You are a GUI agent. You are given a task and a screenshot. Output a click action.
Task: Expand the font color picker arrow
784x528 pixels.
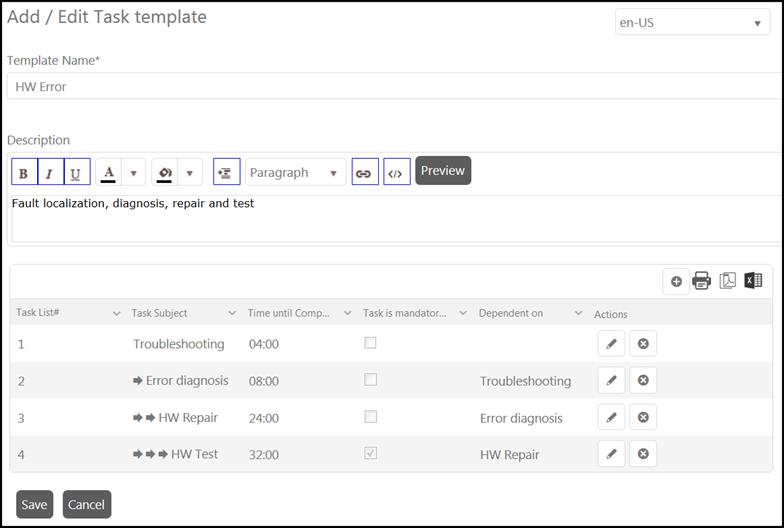135,172
